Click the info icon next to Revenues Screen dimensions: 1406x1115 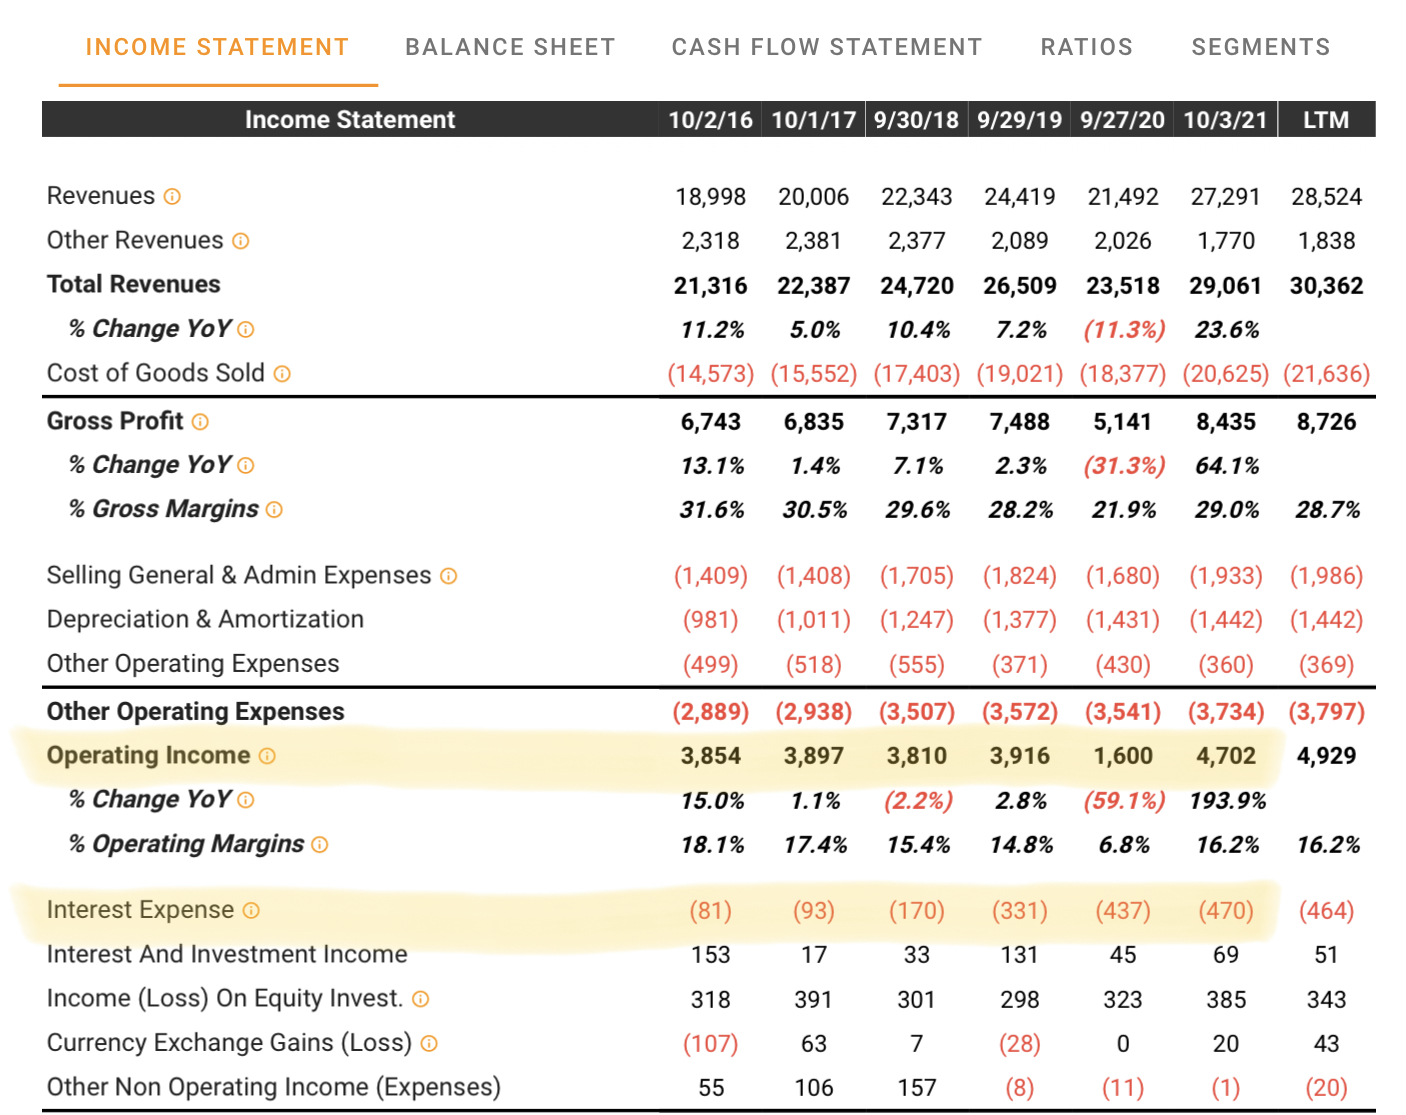[x=172, y=196]
